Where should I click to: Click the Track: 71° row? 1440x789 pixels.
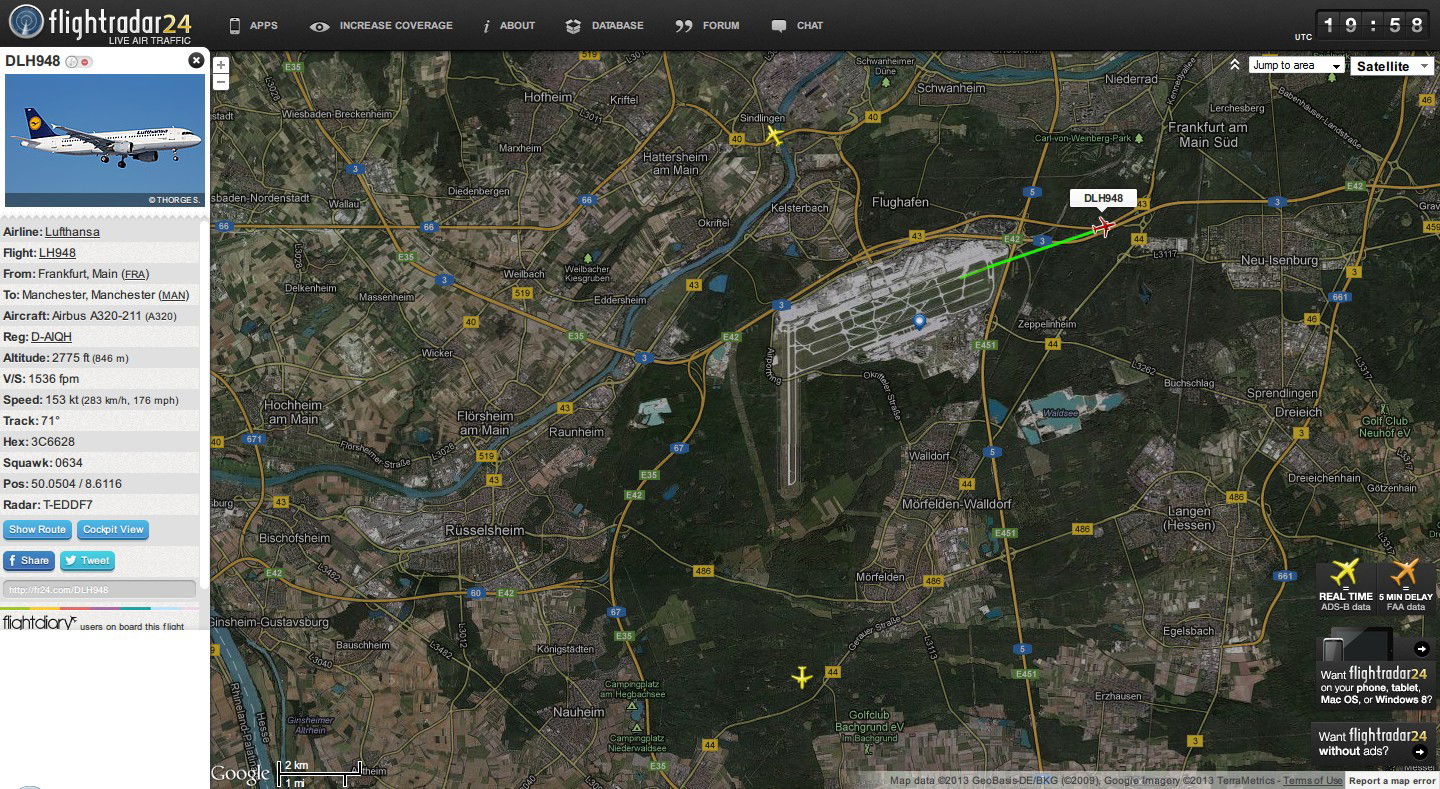(100, 421)
